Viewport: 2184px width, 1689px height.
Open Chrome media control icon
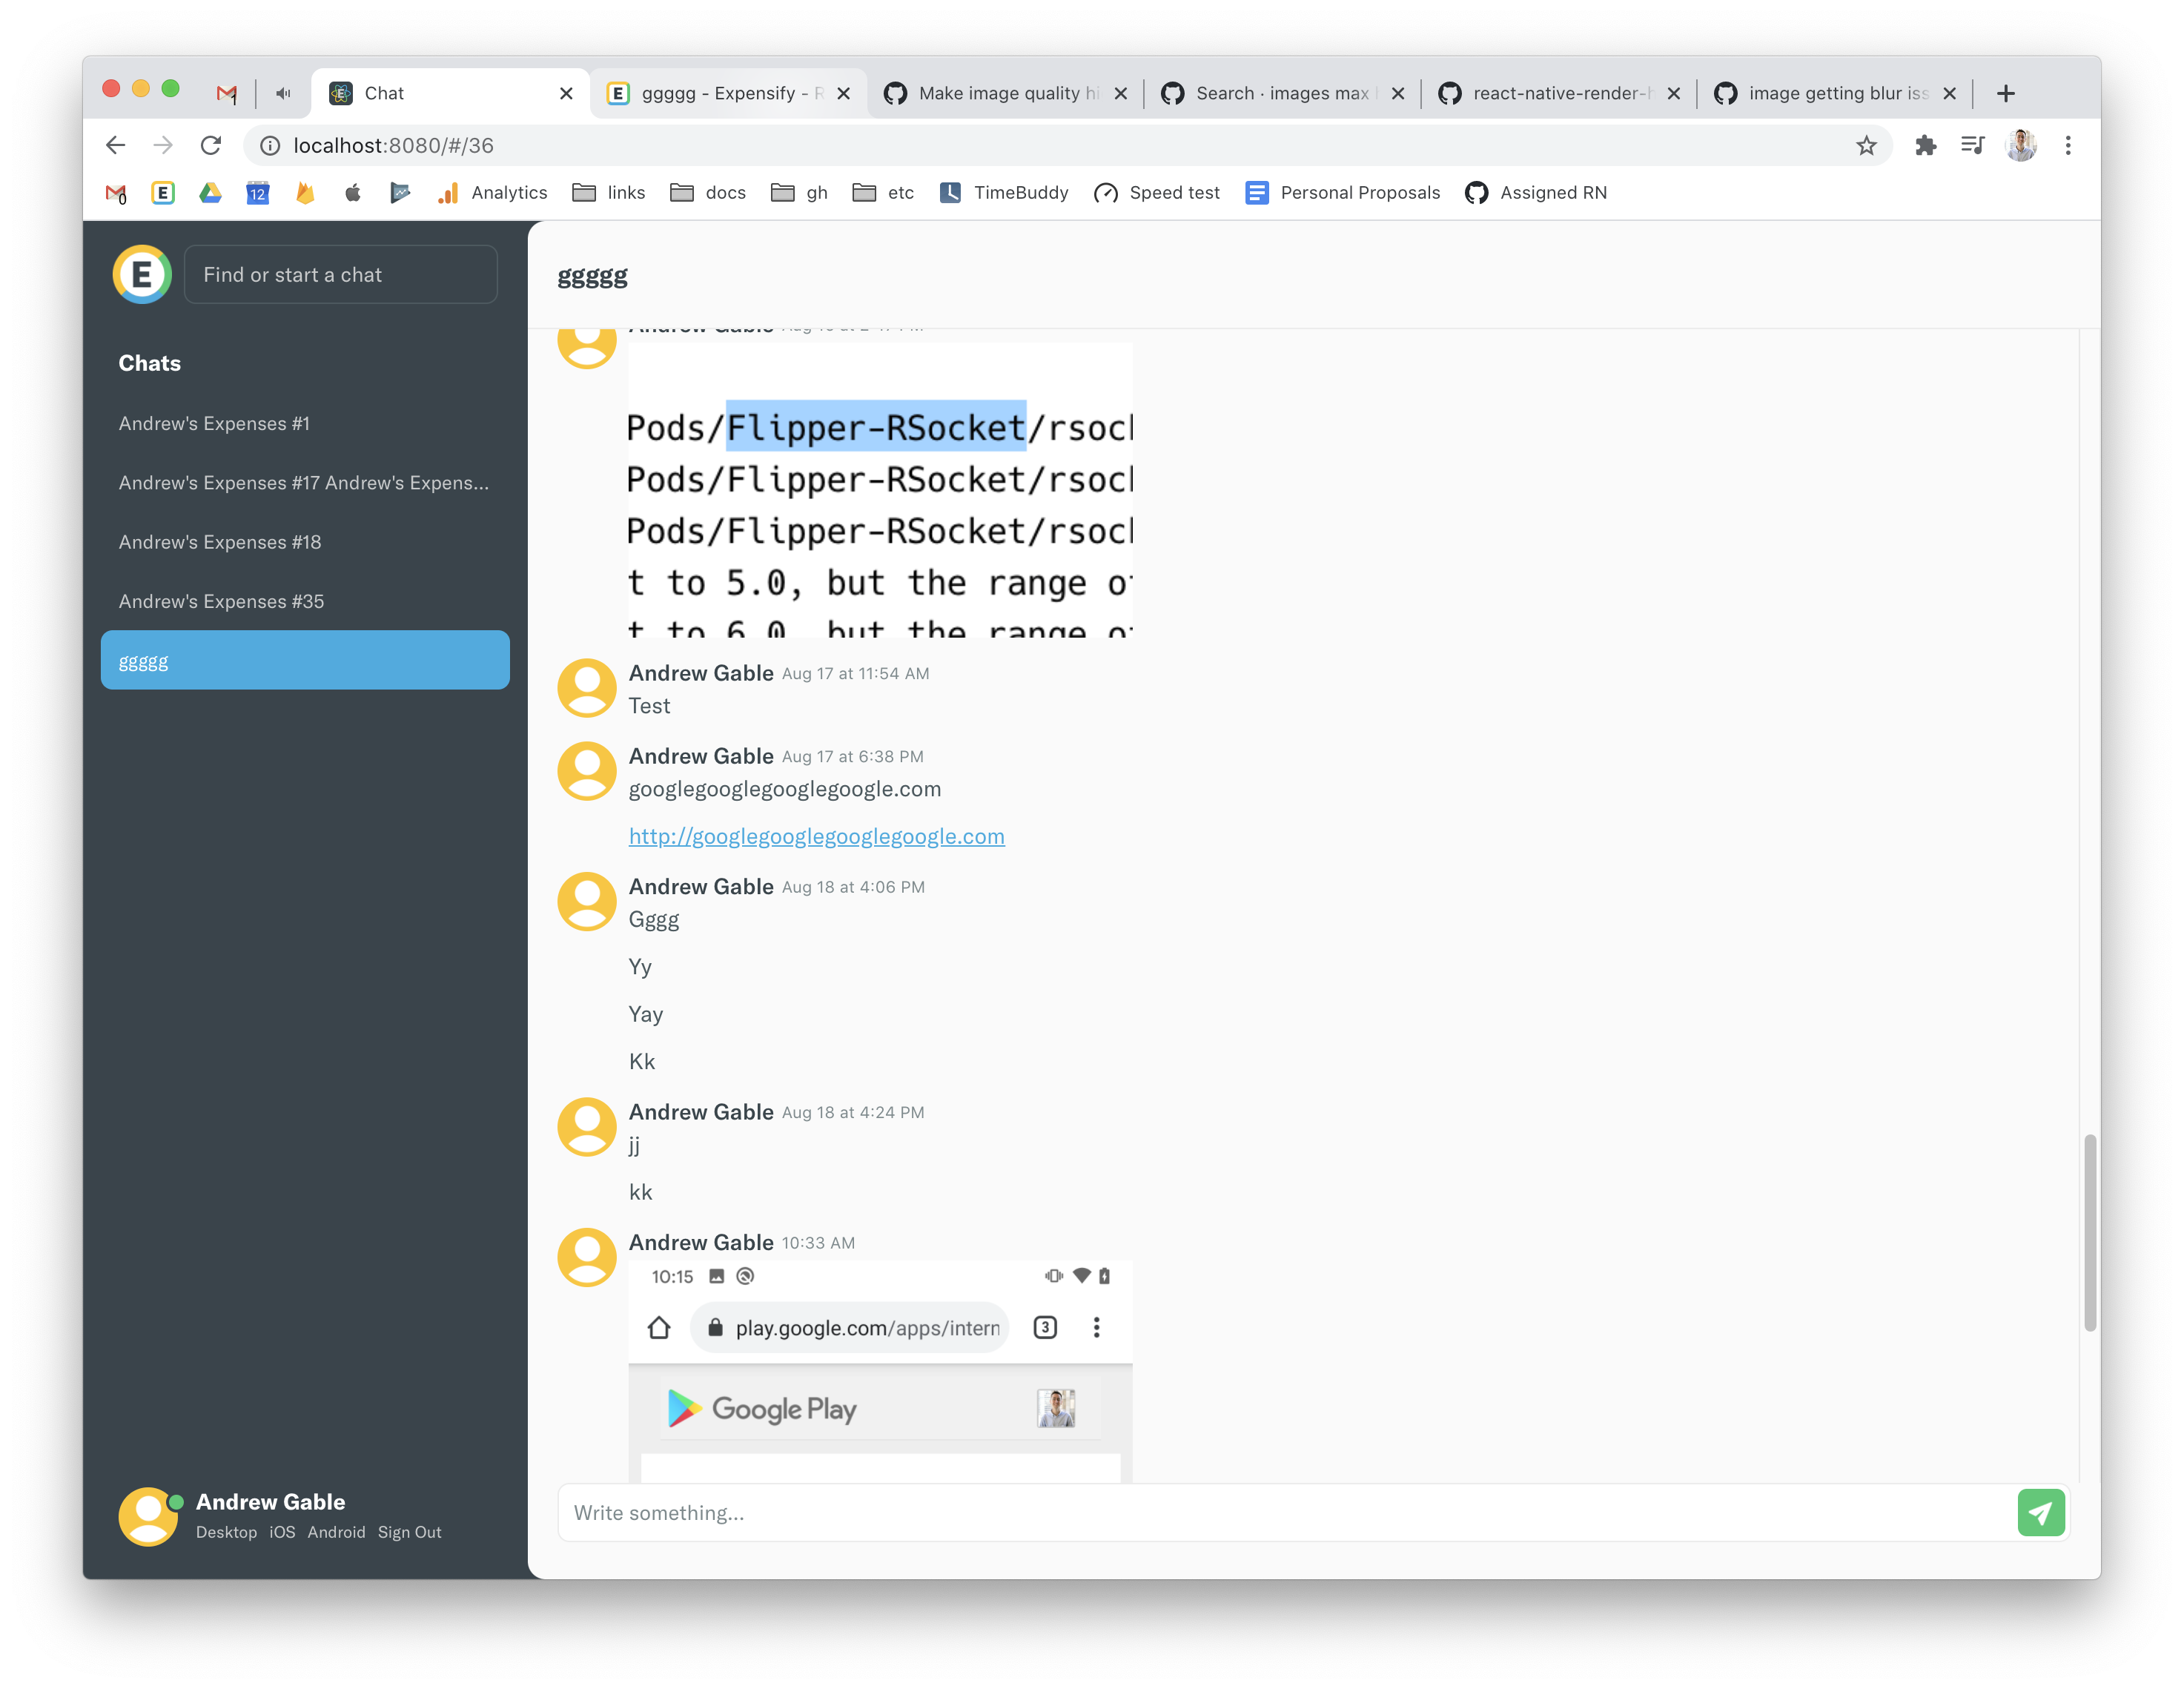[x=1972, y=146]
